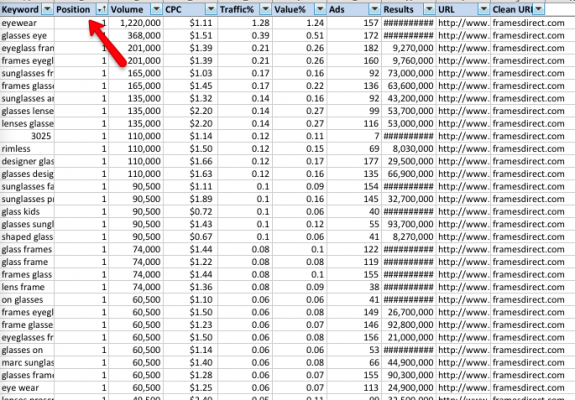Select the CPC cell $1.51
Image resolution: width=575 pixels, height=400 pixels.
[190, 36]
